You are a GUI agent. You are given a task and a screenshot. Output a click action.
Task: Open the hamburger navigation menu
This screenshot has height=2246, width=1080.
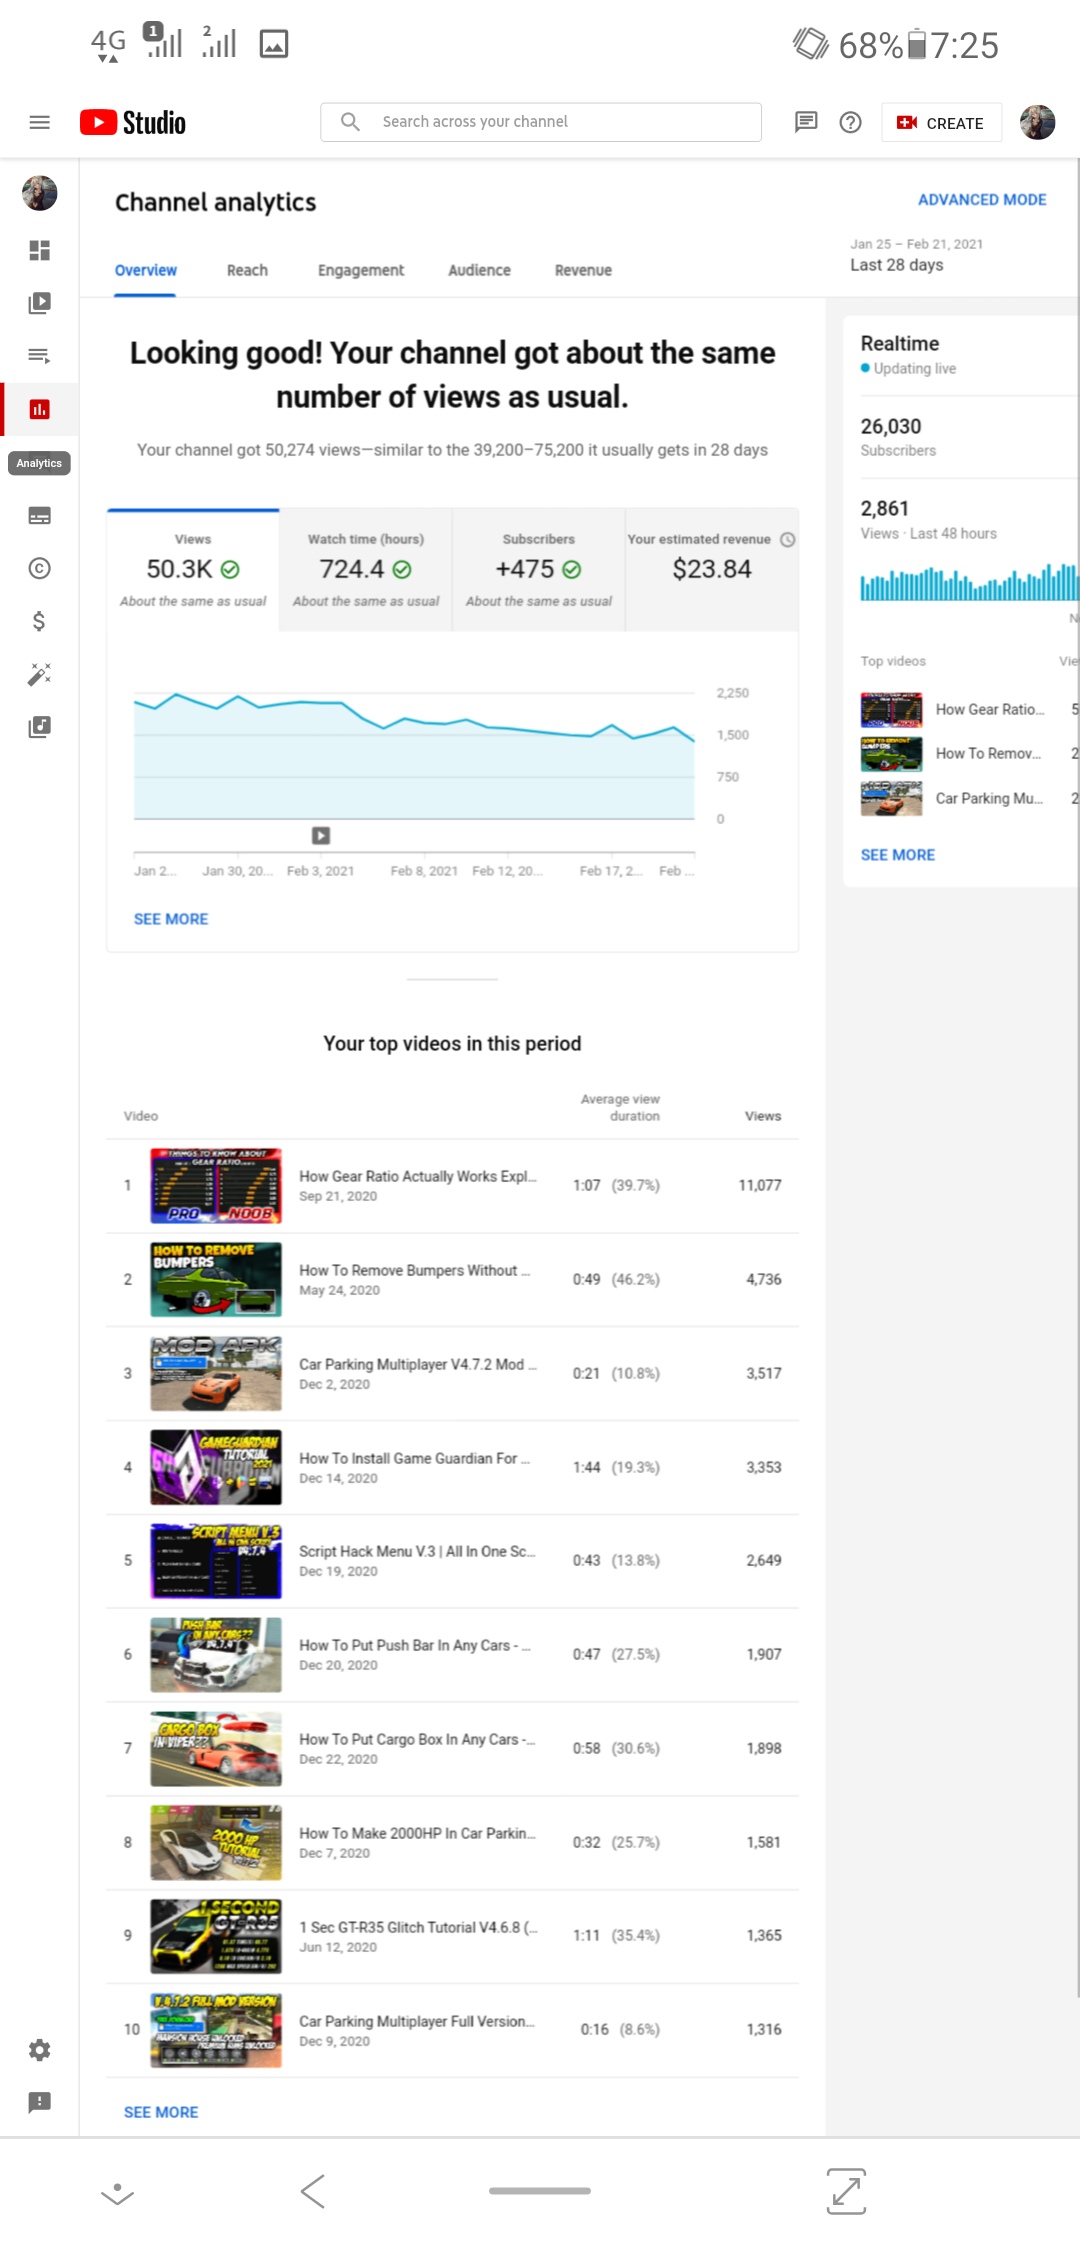point(39,122)
